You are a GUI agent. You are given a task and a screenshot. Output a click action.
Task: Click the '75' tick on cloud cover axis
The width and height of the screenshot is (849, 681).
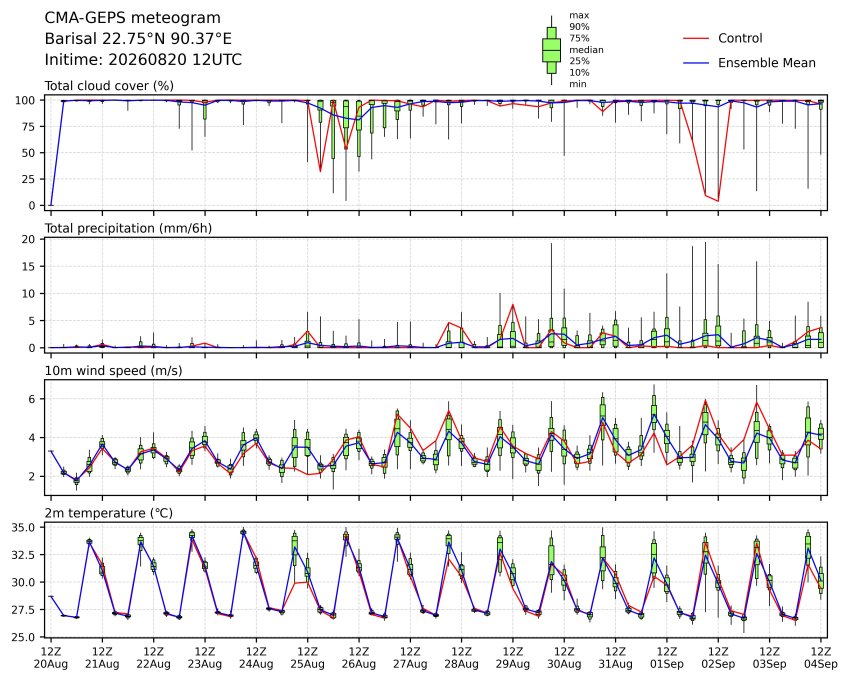click(29, 127)
